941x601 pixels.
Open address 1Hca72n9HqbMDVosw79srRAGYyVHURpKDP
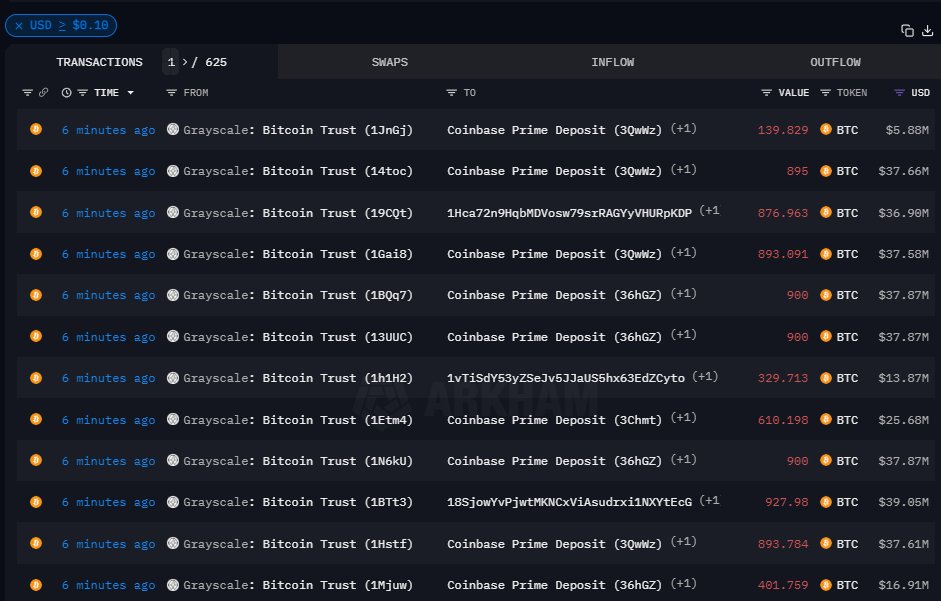569,213
